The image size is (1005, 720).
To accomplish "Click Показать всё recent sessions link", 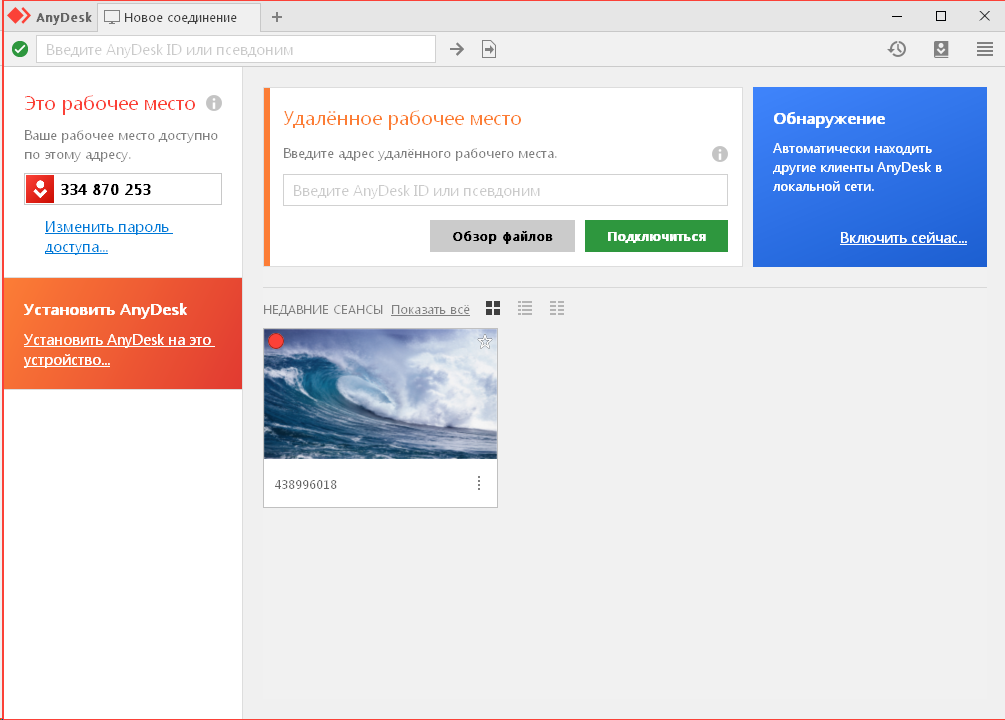I will pos(430,310).
